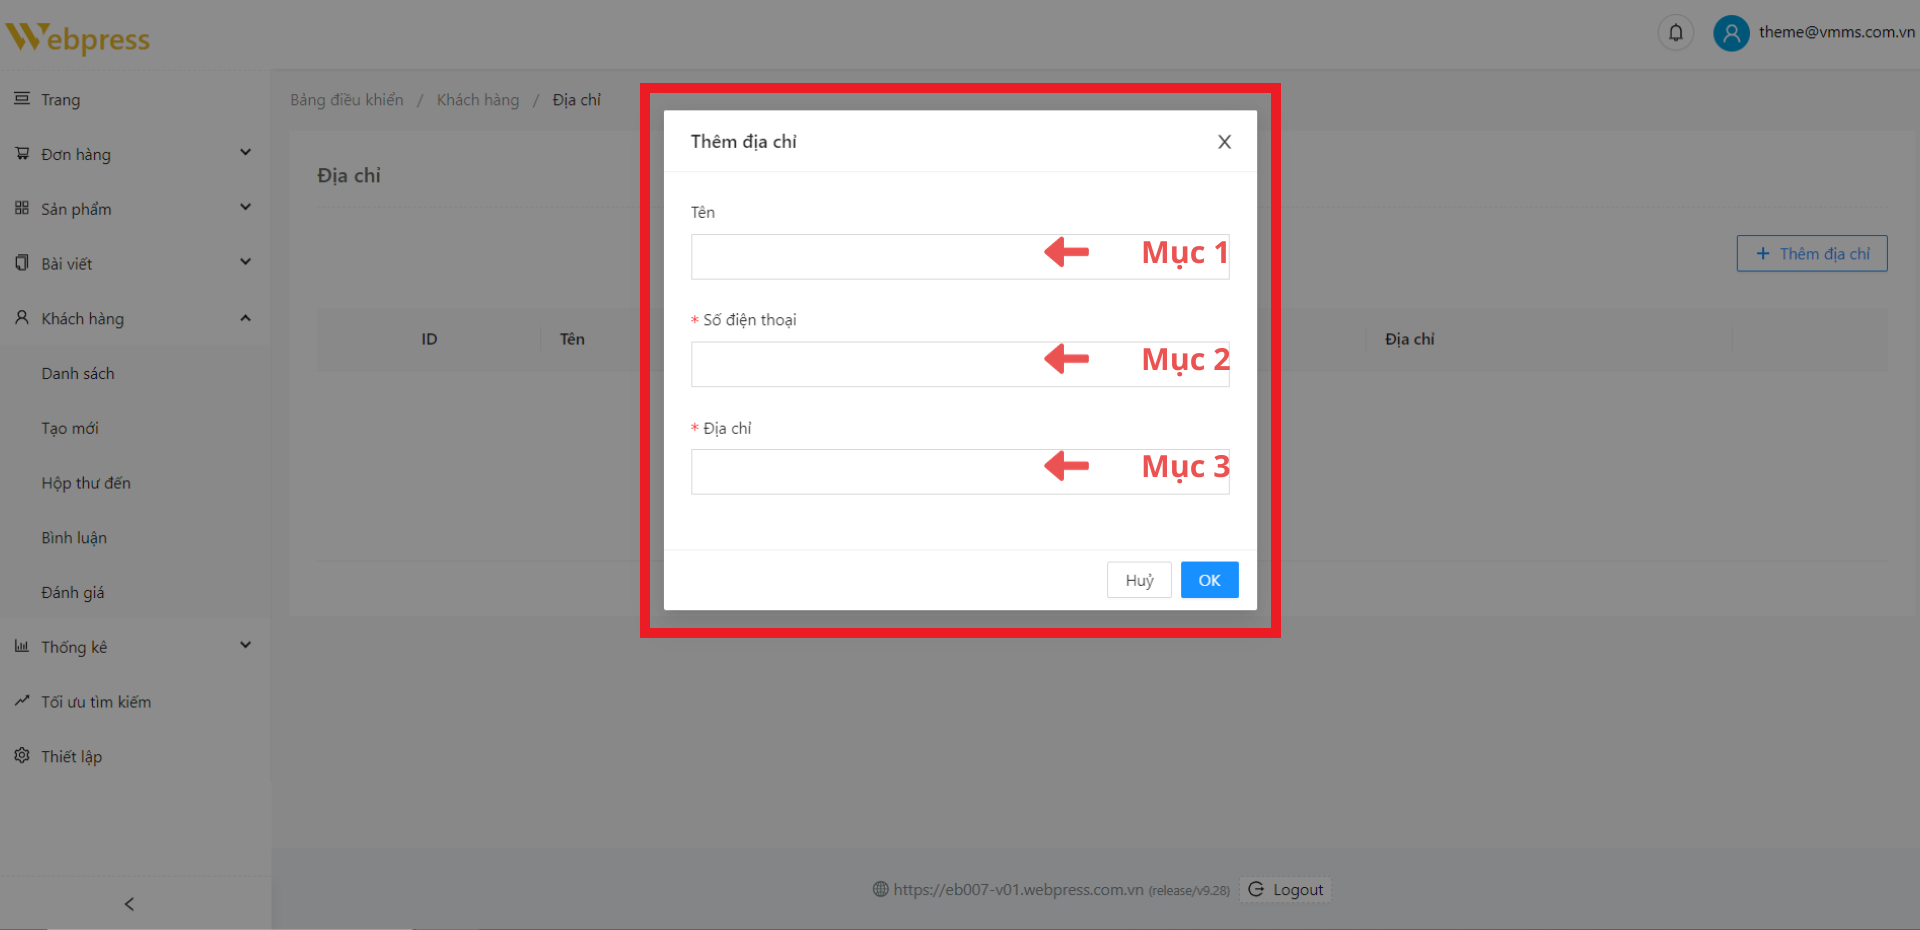Expand the Thống kê menu chevron
The image size is (1920, 930).
(x=245, y=646)
